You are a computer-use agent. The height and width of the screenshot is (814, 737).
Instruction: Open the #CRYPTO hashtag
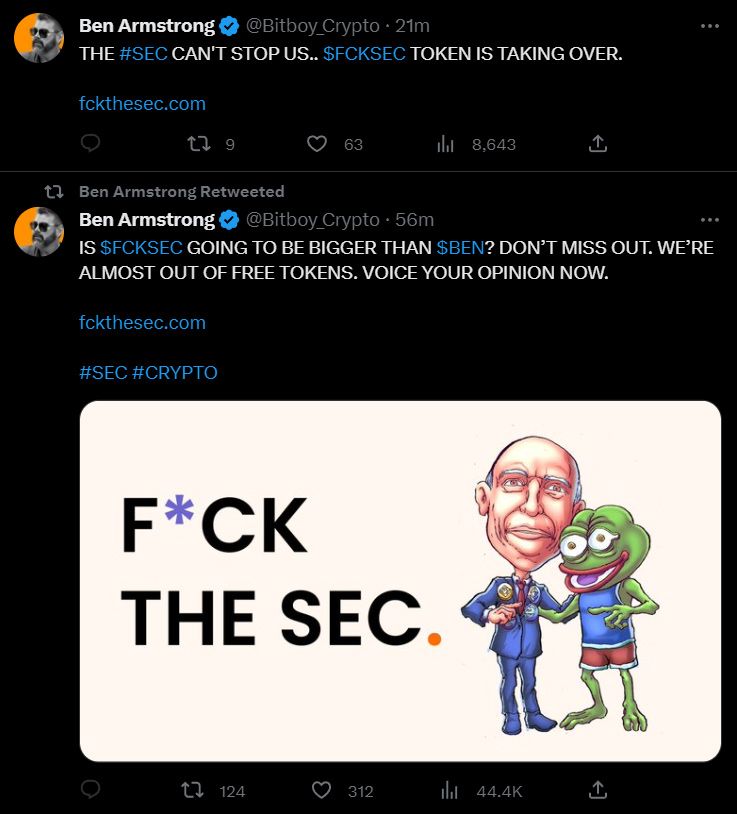[174, 372]
